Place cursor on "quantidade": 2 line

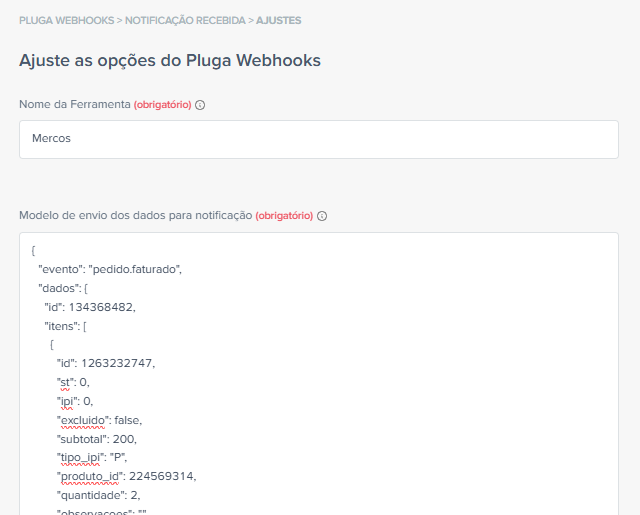pyautogui.click(x=98, y=495)
